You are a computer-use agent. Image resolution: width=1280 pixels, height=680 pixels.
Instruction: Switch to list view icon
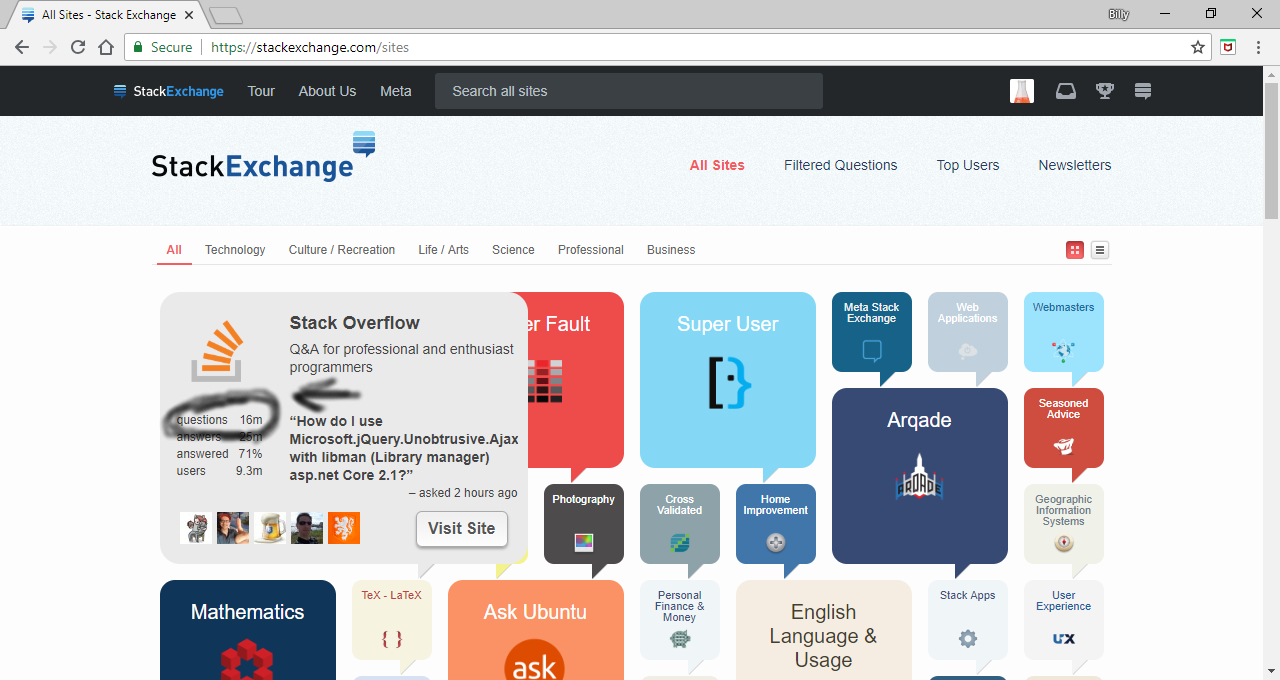pyautogui.click(x=1100, y=250)
